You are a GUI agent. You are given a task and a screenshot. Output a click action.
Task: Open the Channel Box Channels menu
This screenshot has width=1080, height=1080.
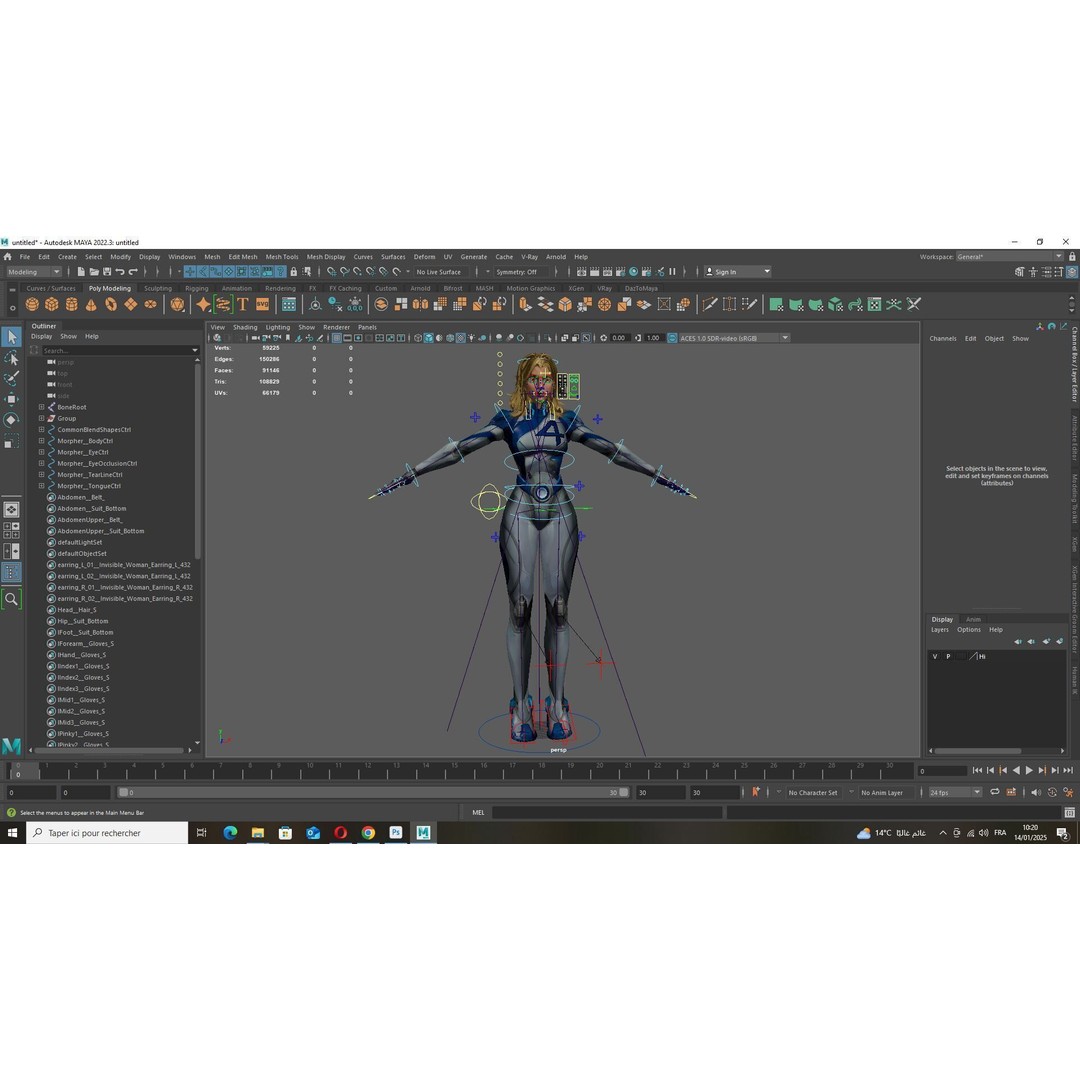943,339
